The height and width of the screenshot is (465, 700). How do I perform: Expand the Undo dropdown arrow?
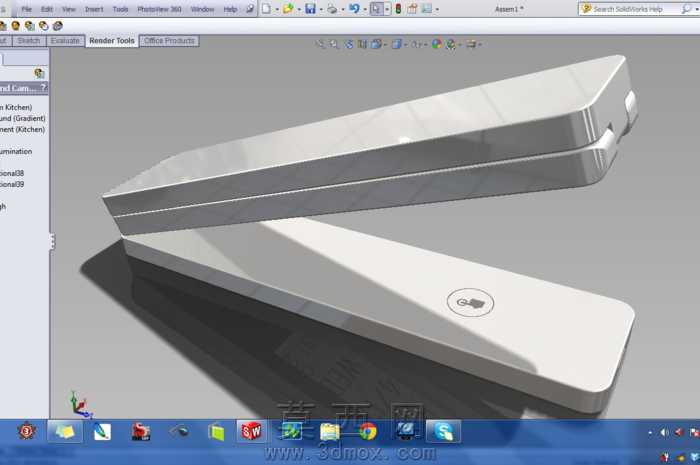pos(365,9)
